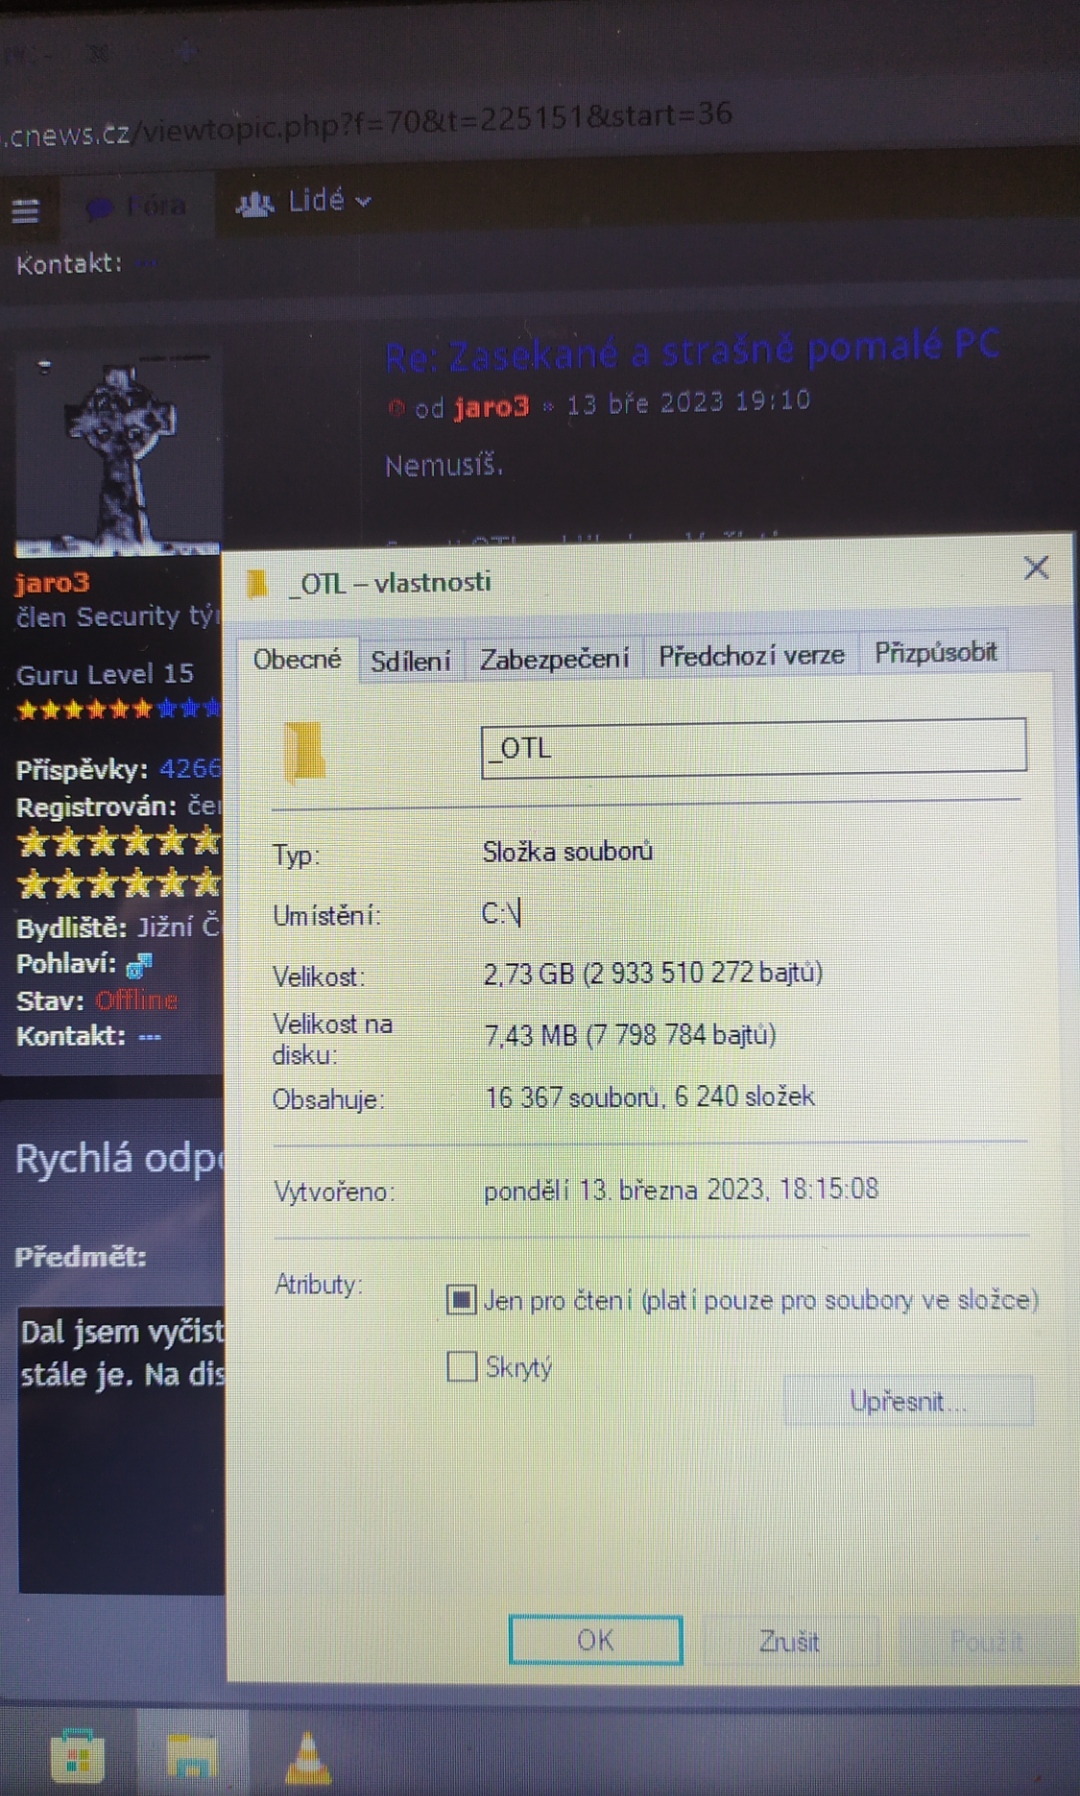
Task: Launch VLC media player from taskbar
Action: (308, 1757)
